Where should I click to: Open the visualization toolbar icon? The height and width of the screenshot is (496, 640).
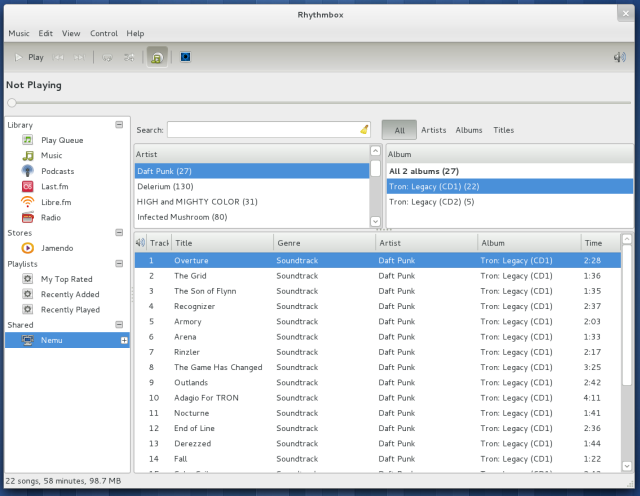point(185,57)
